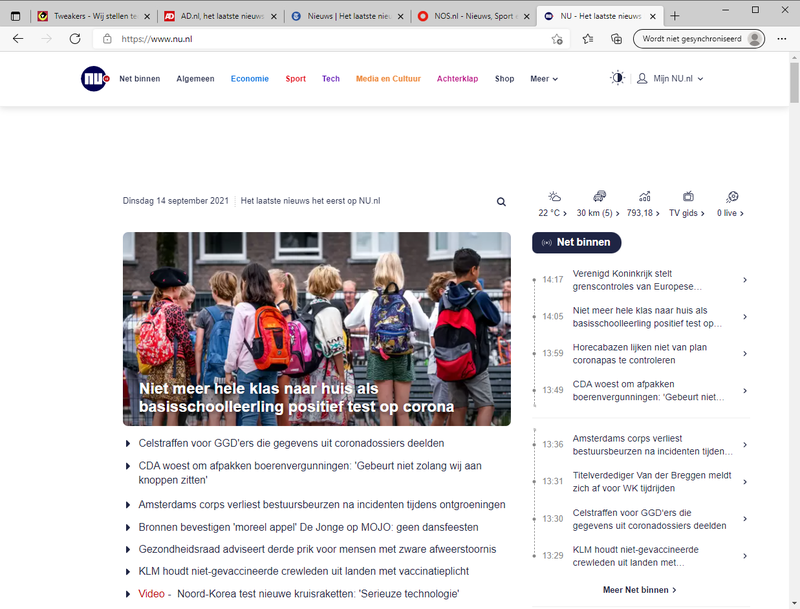Open the Shop link
The height and width of the screenshot is (609, 800).
pos(504,79)
